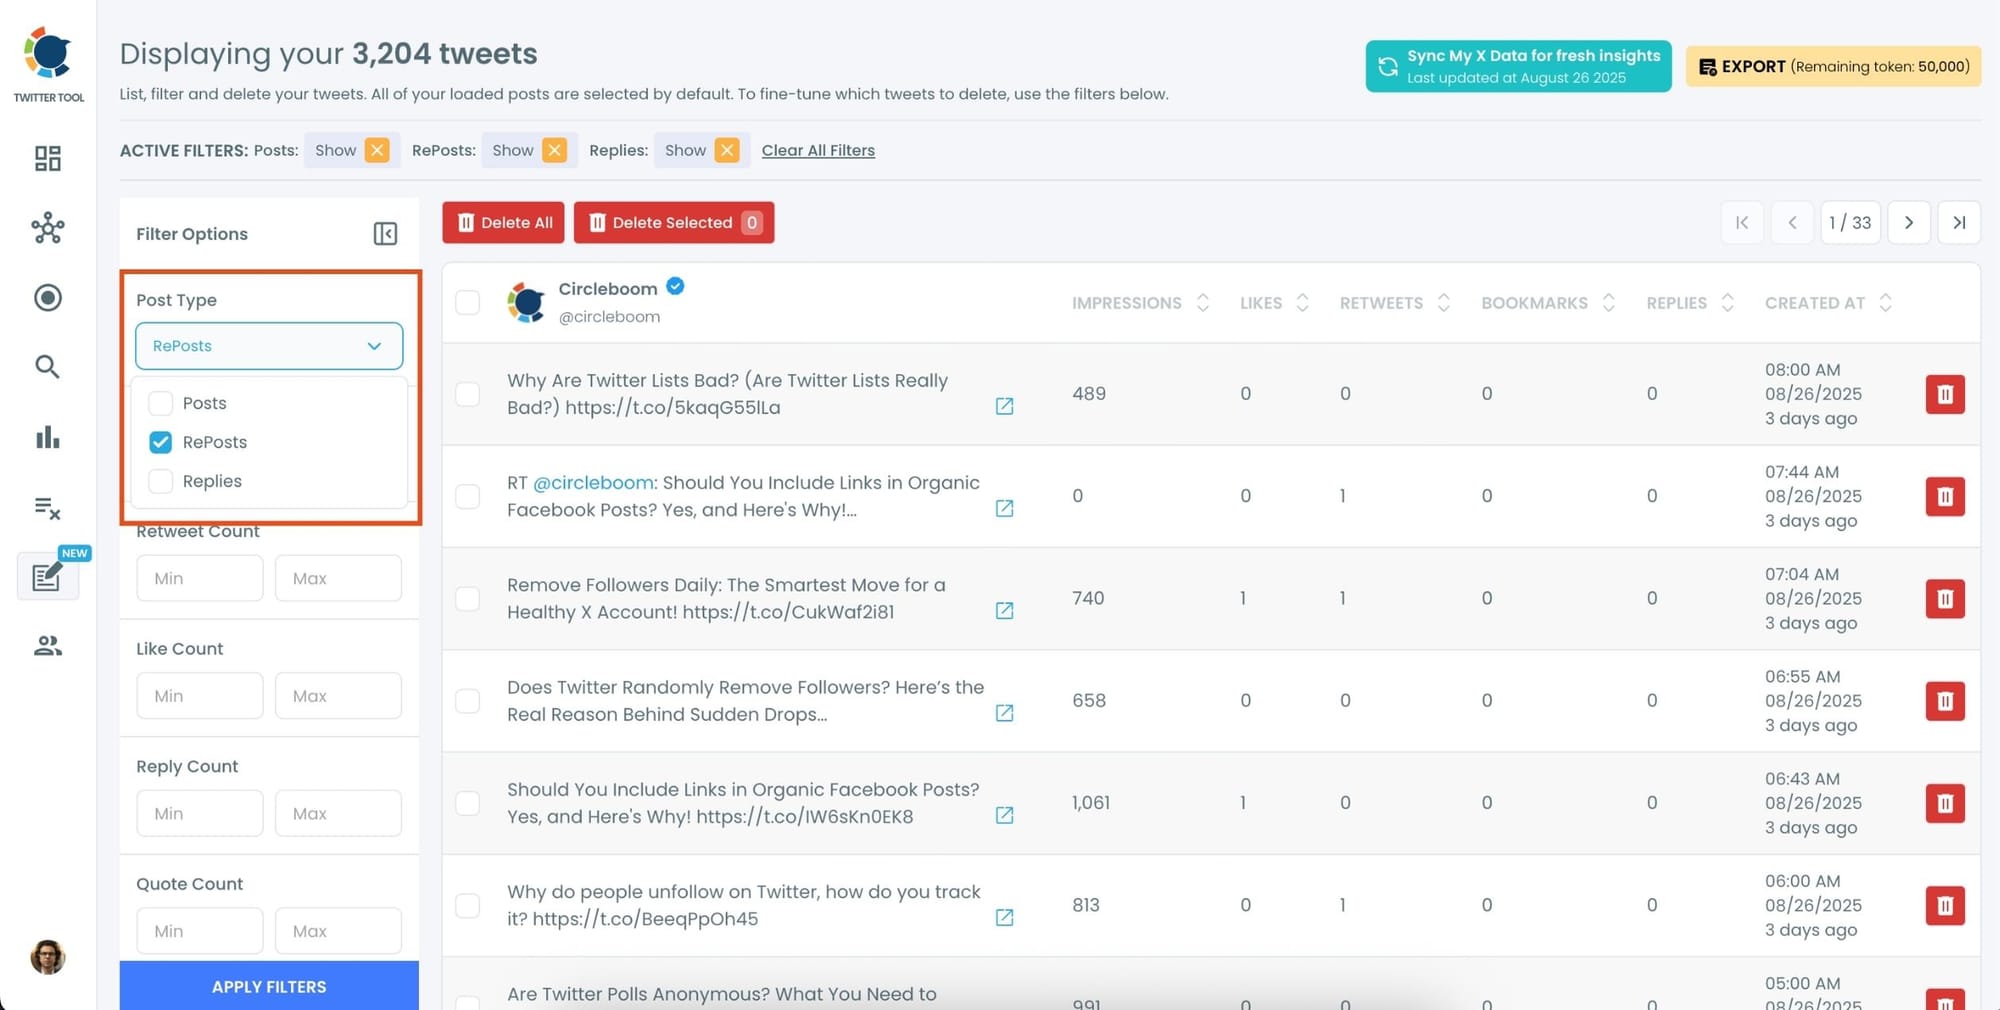Screen dimensions: 2000x1010
Task: Remove the RePosts active filter
Action: click(x=554, y=150)
